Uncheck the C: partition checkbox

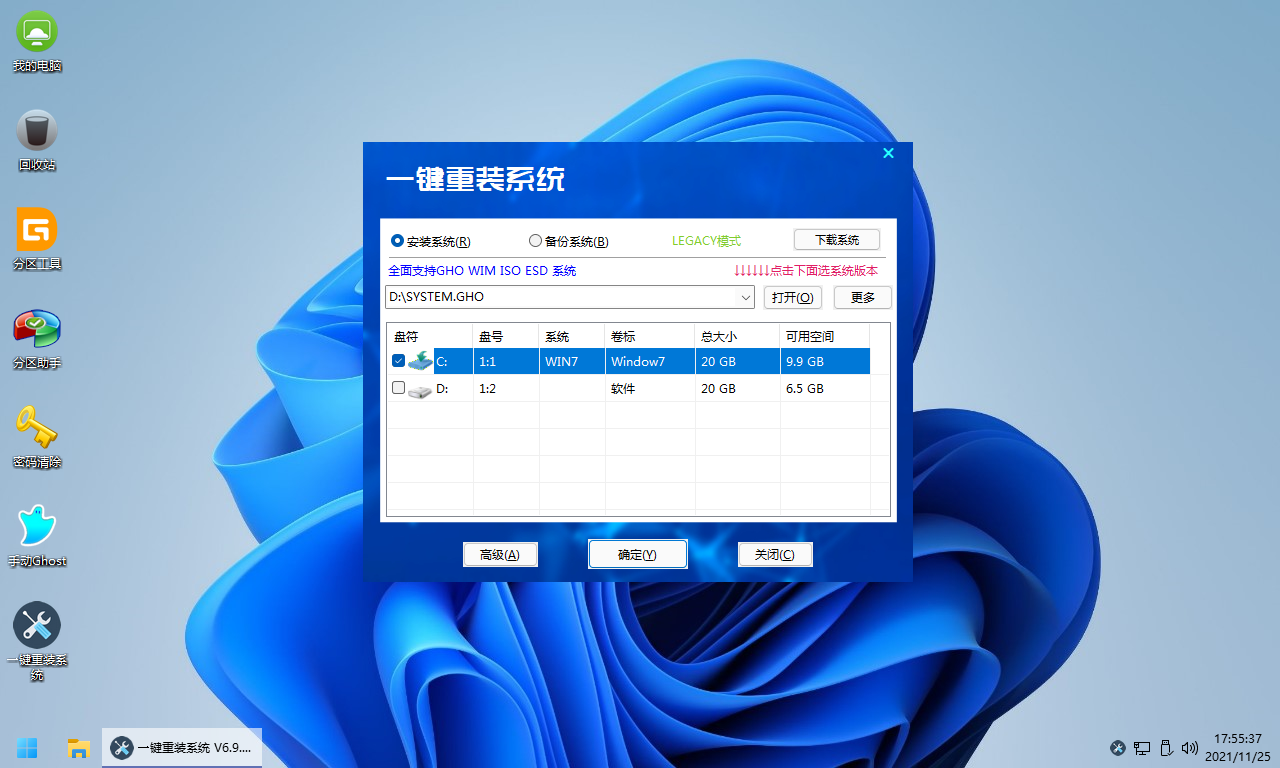pyautogui.click(x=399, y=361)
